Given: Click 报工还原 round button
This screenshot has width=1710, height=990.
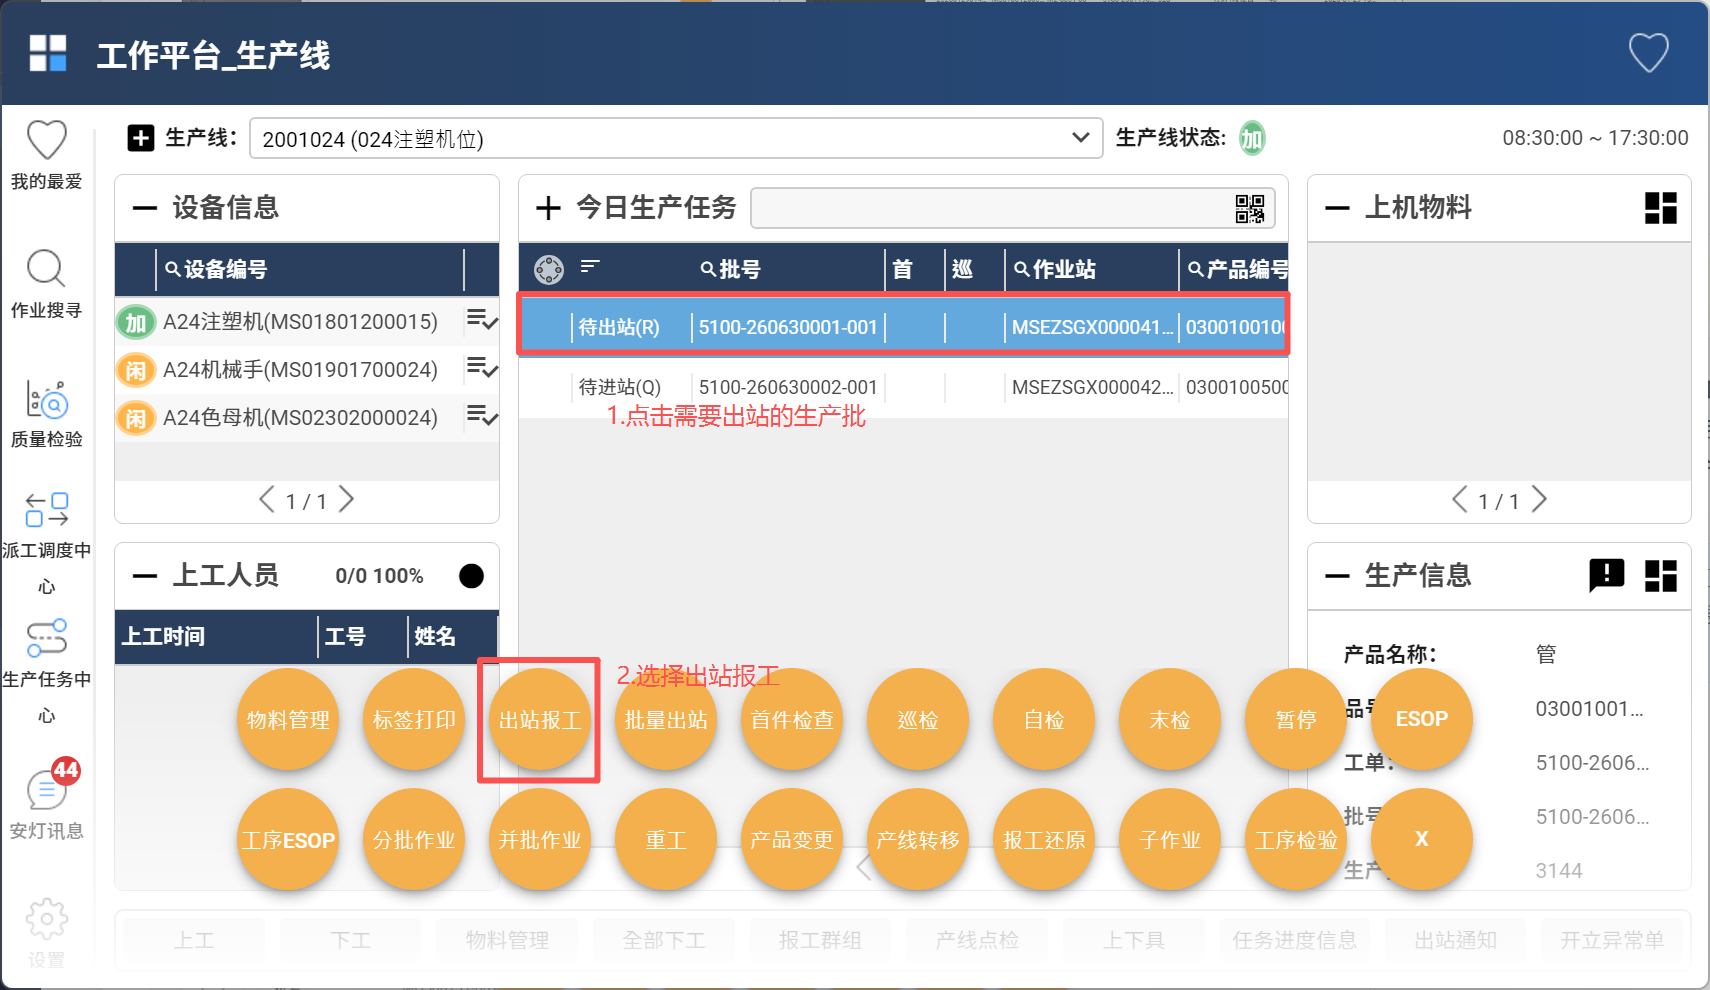Looking at the screenshot, I should [x=1044, y=839].
